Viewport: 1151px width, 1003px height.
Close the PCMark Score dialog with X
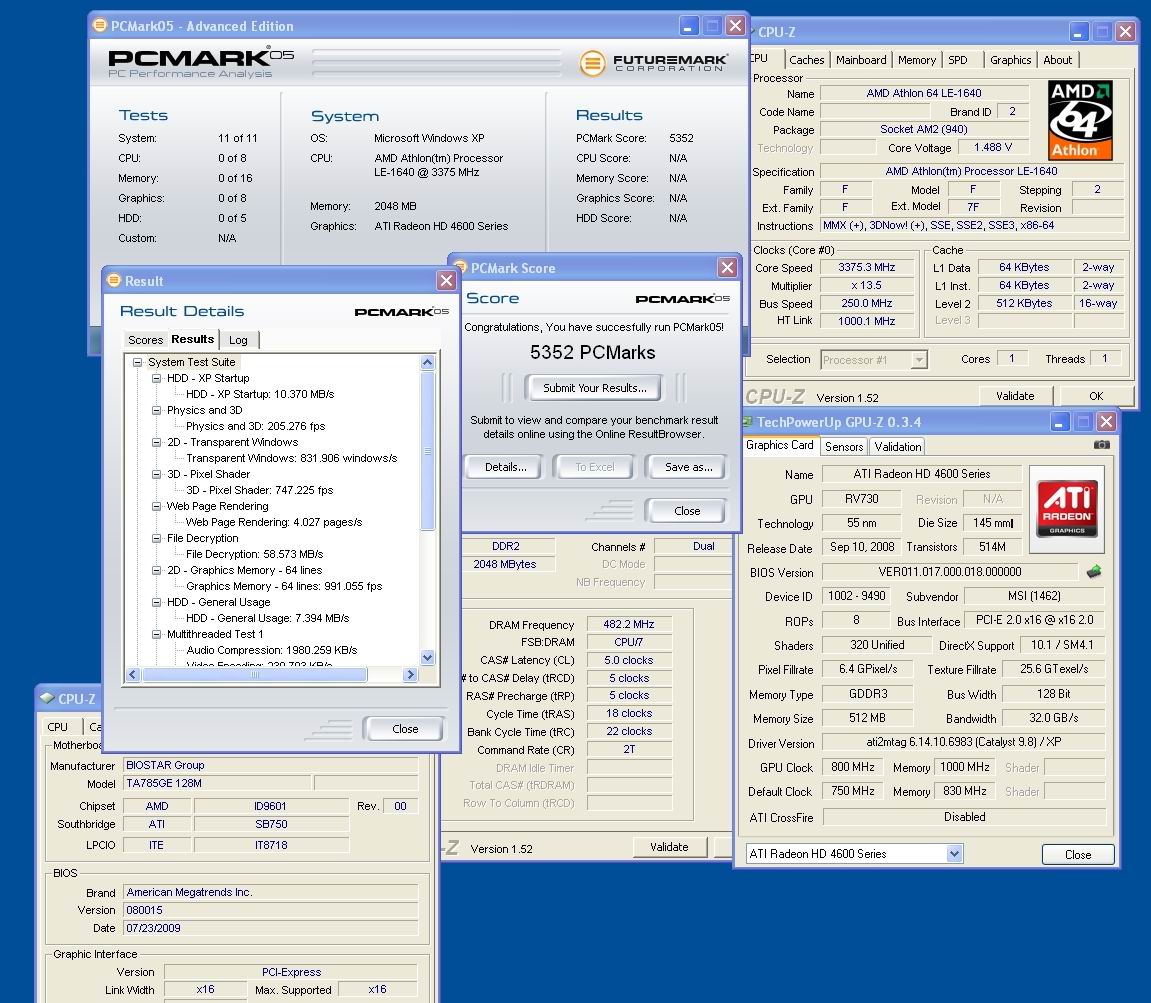pyautogui.click(x=727, y=267)
